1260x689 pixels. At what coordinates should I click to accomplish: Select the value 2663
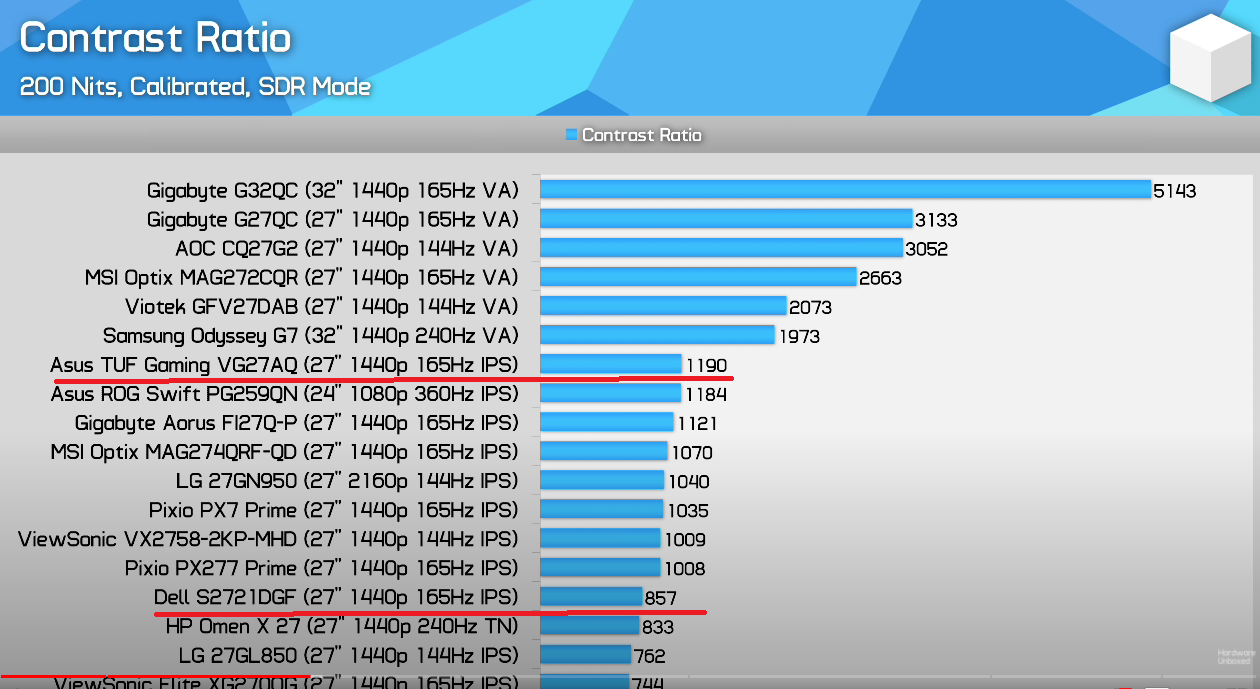coord(880,278)
